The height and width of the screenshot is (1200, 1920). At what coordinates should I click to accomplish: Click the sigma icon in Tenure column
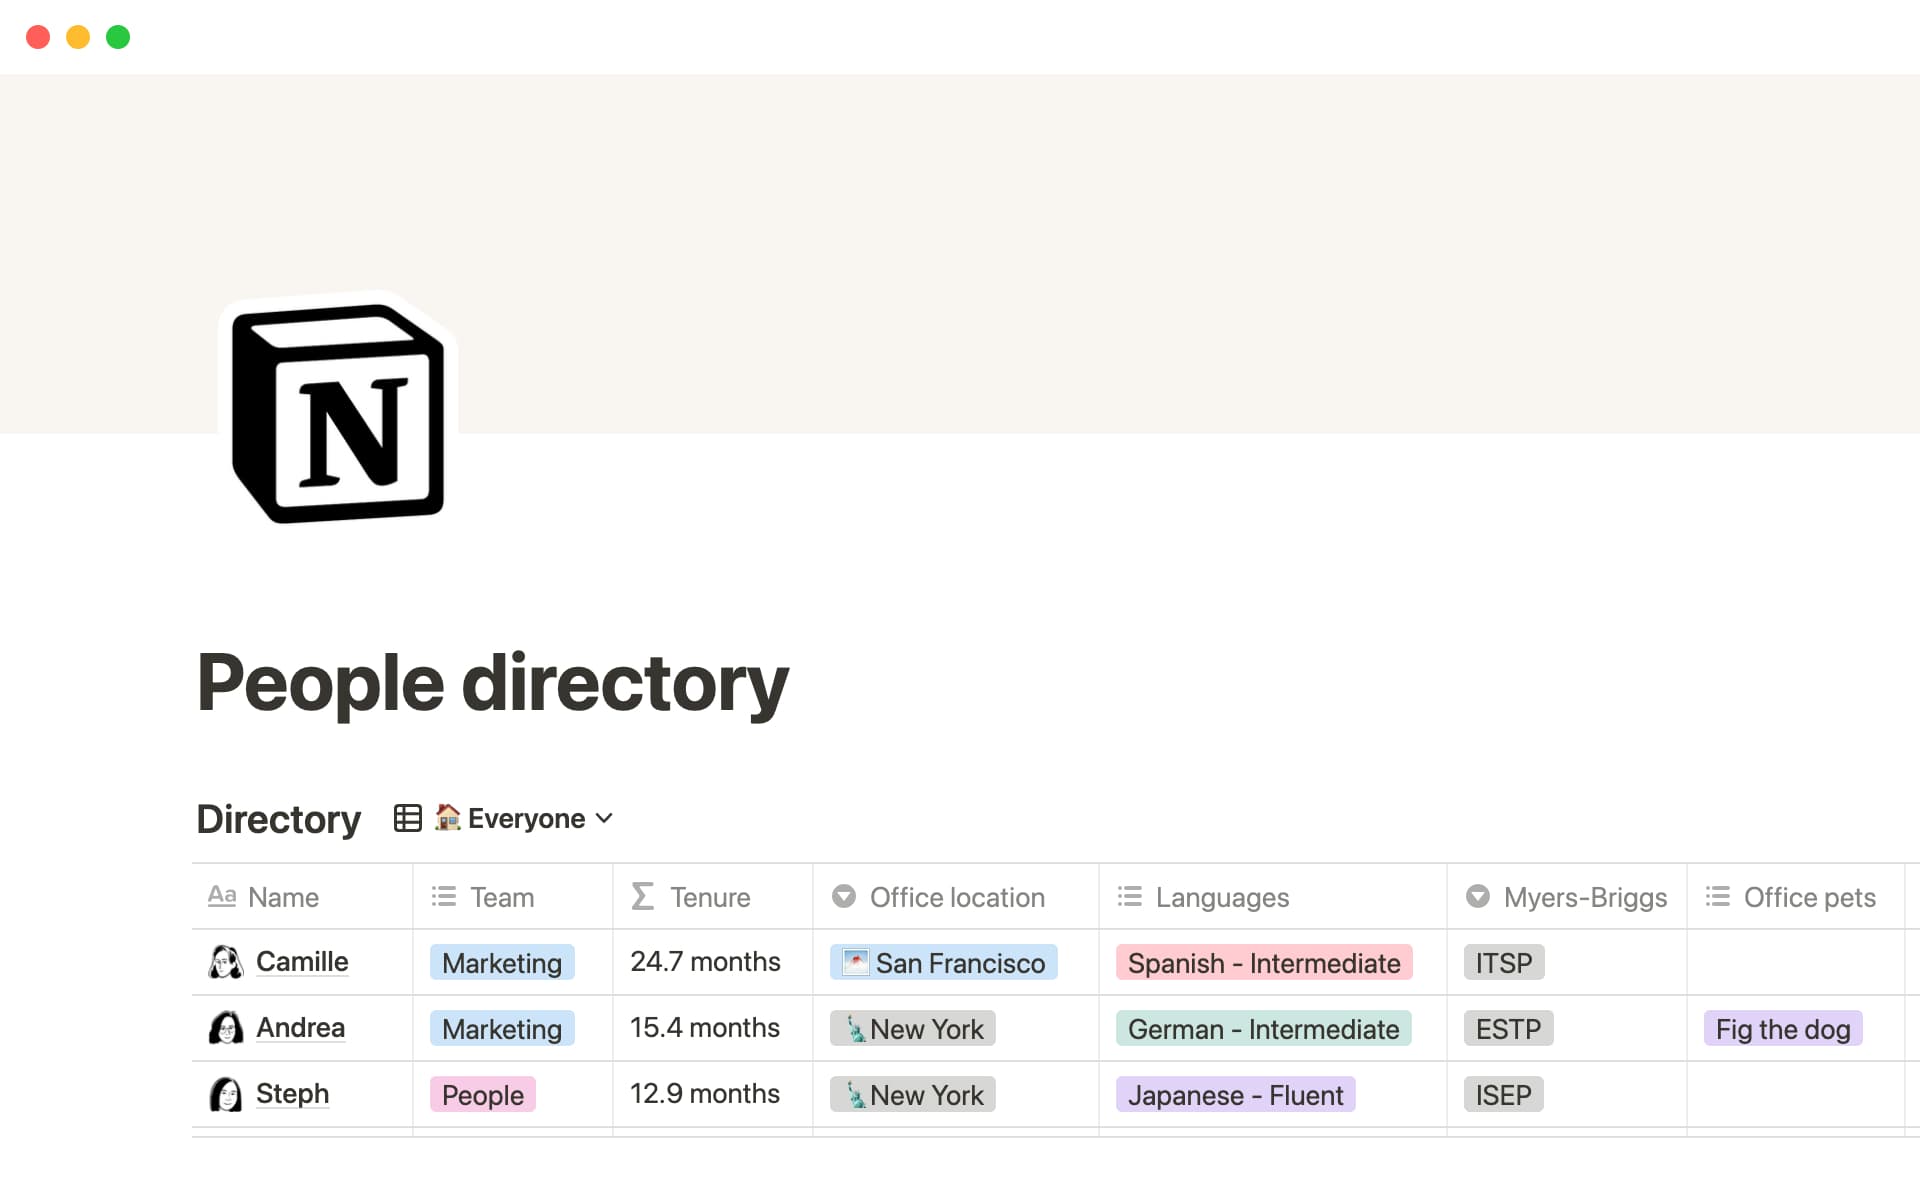643,896
